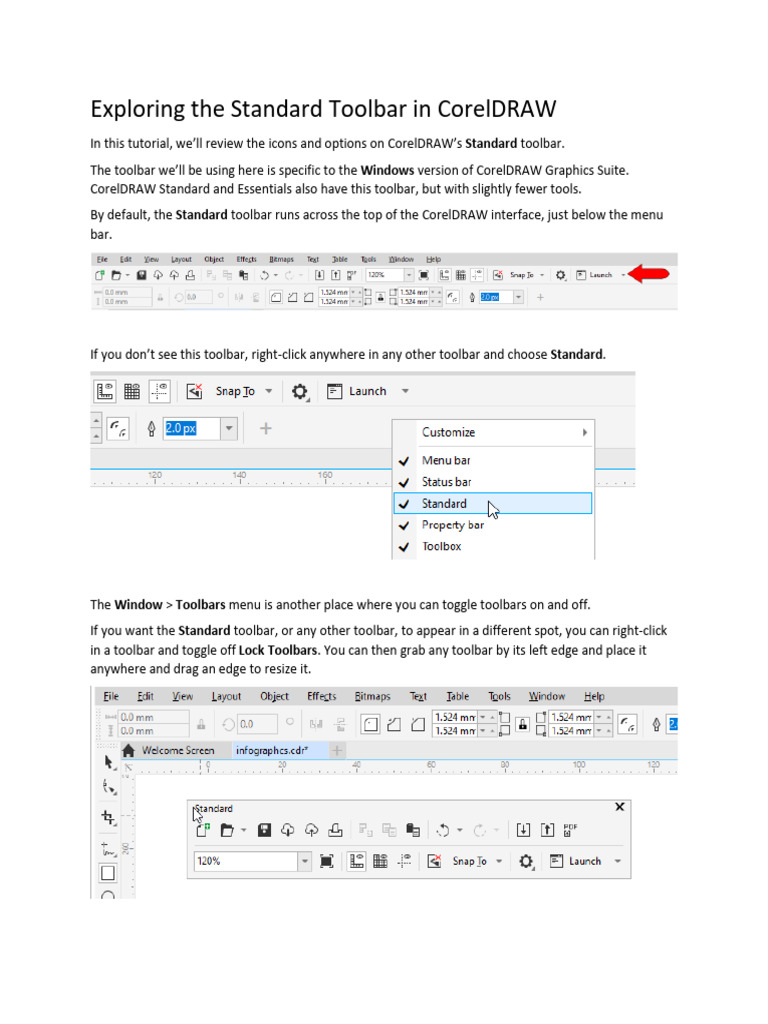
Task: Click Export icon in floating Standard toolbar
Action: pyautogui.click(x=547, y=830)
